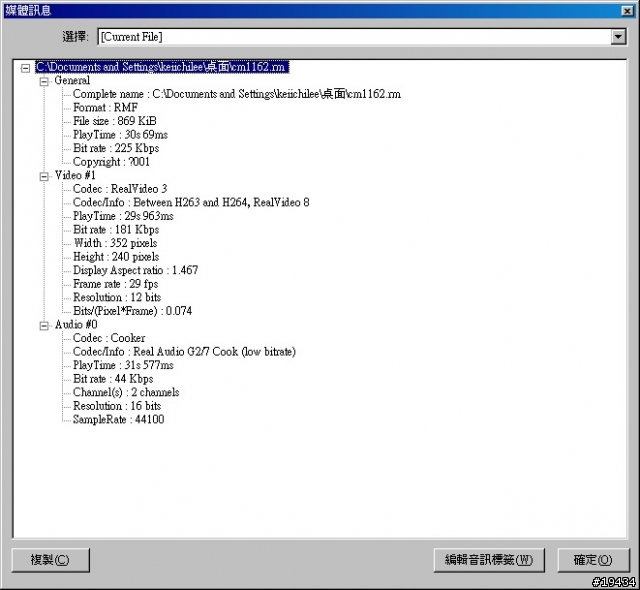Select 'Format : RMF' row
Viewport: 640px width, 590px height.
point(105,108)
